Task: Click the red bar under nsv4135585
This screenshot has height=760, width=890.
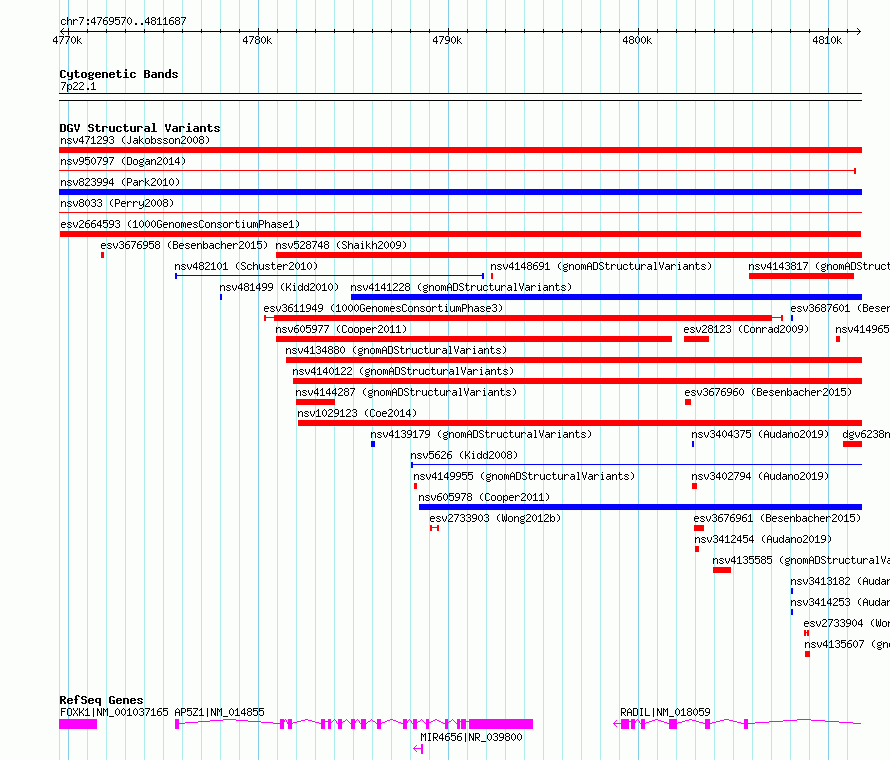Action: 722,570
